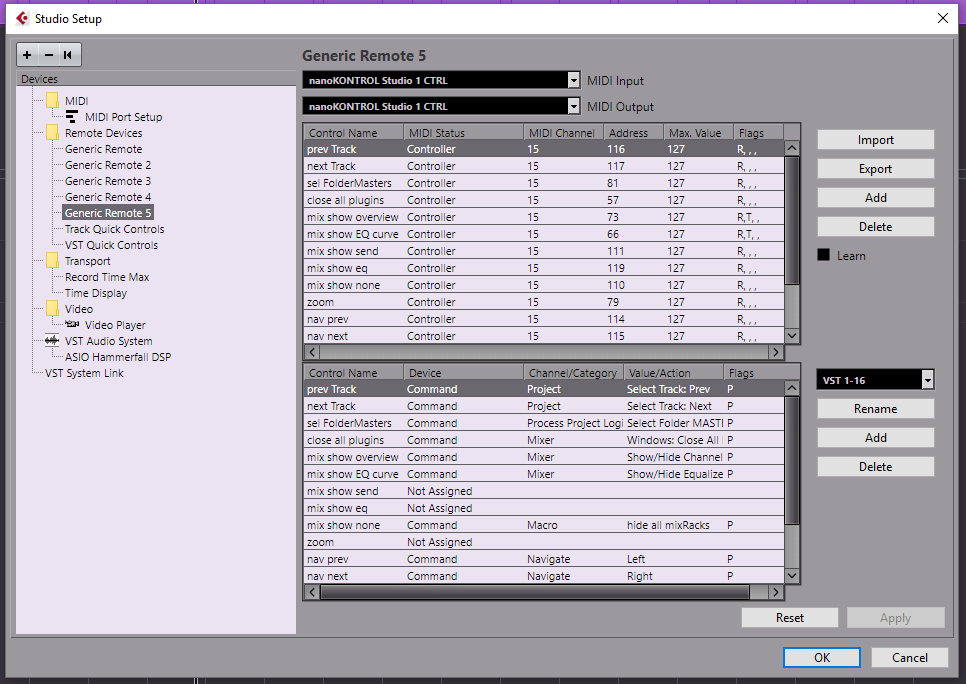Select Generic Remote 3 in the Devices tree
This screenshot has height=684, width=966.
click(107, 180)
